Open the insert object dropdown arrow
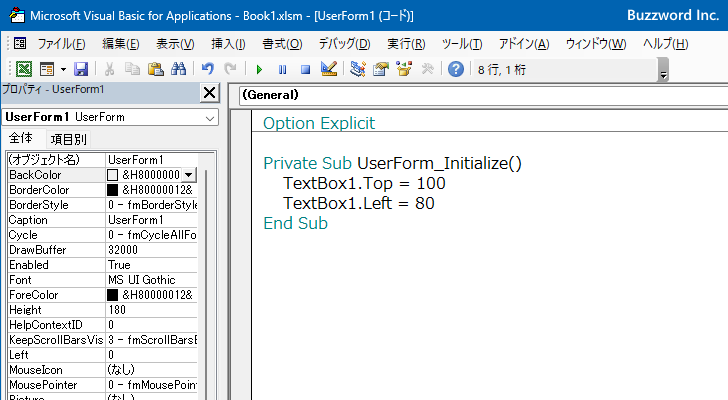Screen dimensions: 728x400 [63, 70]
